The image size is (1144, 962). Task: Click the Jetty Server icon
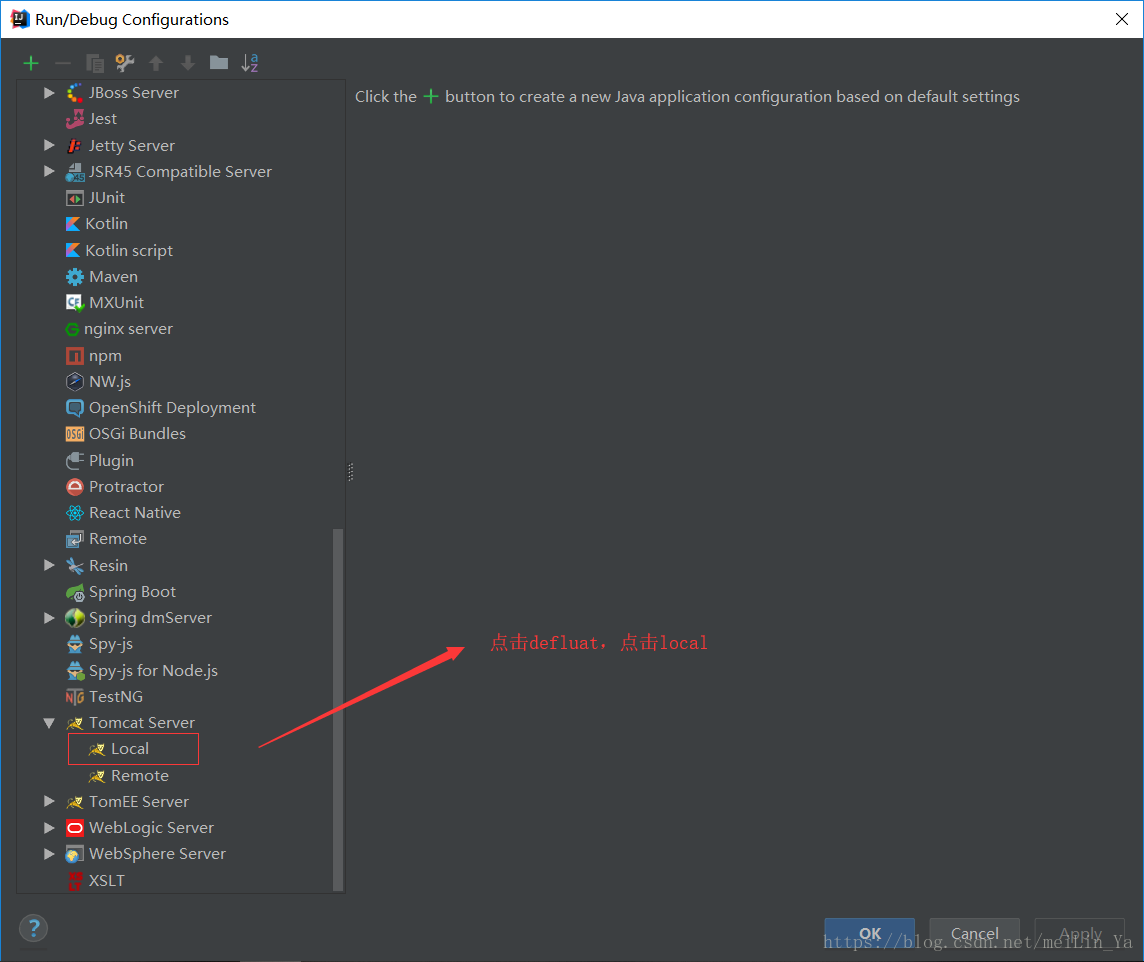(x=74, y=146)
